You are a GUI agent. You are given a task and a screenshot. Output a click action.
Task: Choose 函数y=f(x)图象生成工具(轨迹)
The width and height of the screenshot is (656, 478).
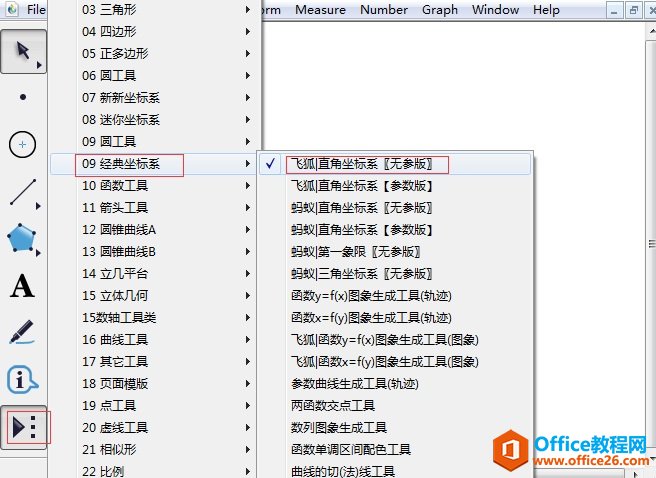point(395,296)
